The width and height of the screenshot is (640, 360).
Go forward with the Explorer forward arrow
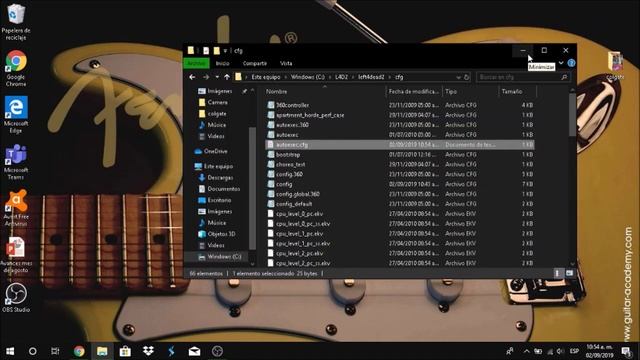[206, 77]
